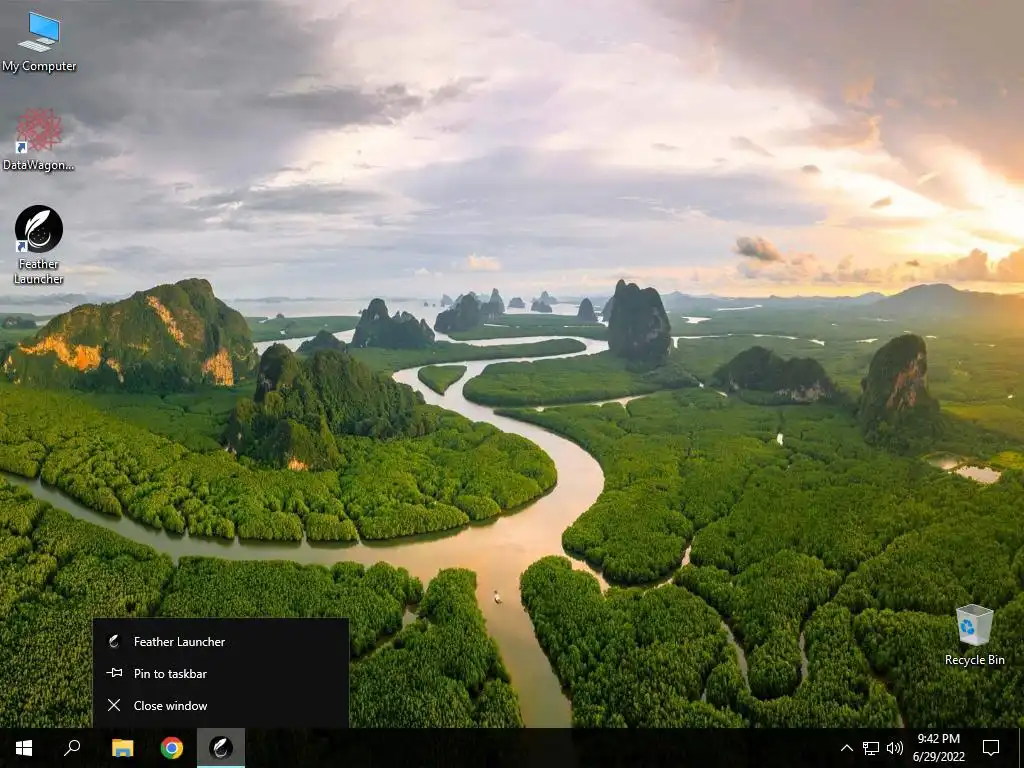This screenshot has height=768, width=1024.
Task: Choose Close window in the jump list
Action: coord(221,705)
